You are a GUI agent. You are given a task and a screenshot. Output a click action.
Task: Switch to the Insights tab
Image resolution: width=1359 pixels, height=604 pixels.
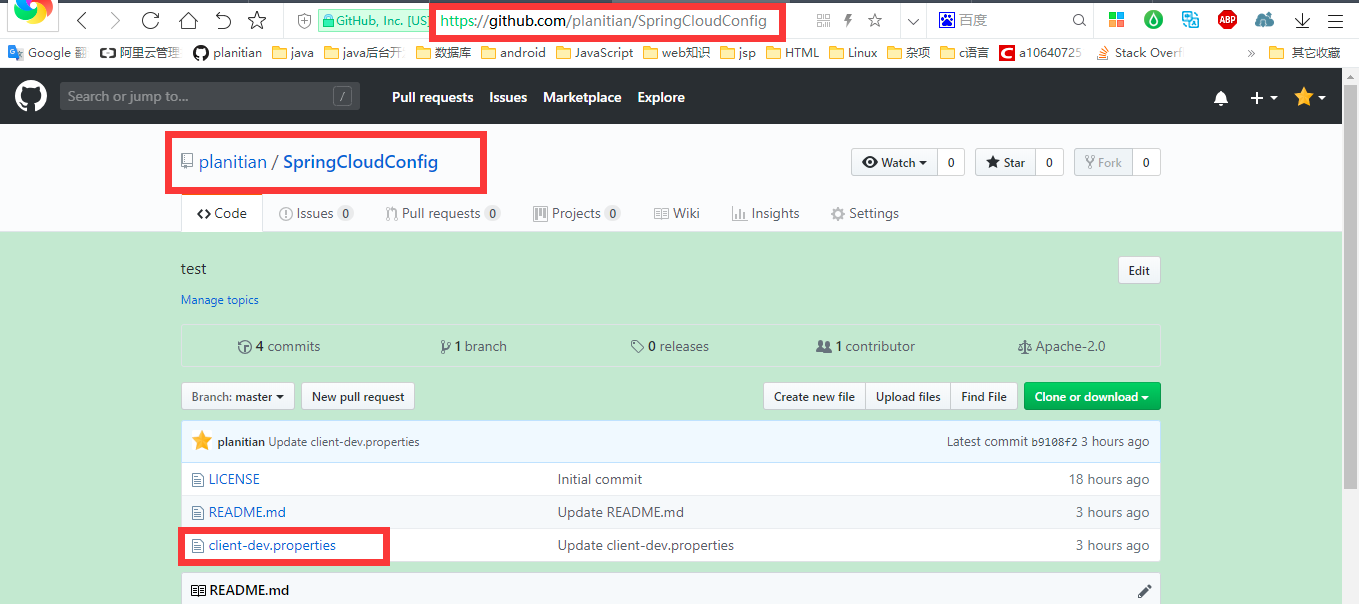[765, 213]
